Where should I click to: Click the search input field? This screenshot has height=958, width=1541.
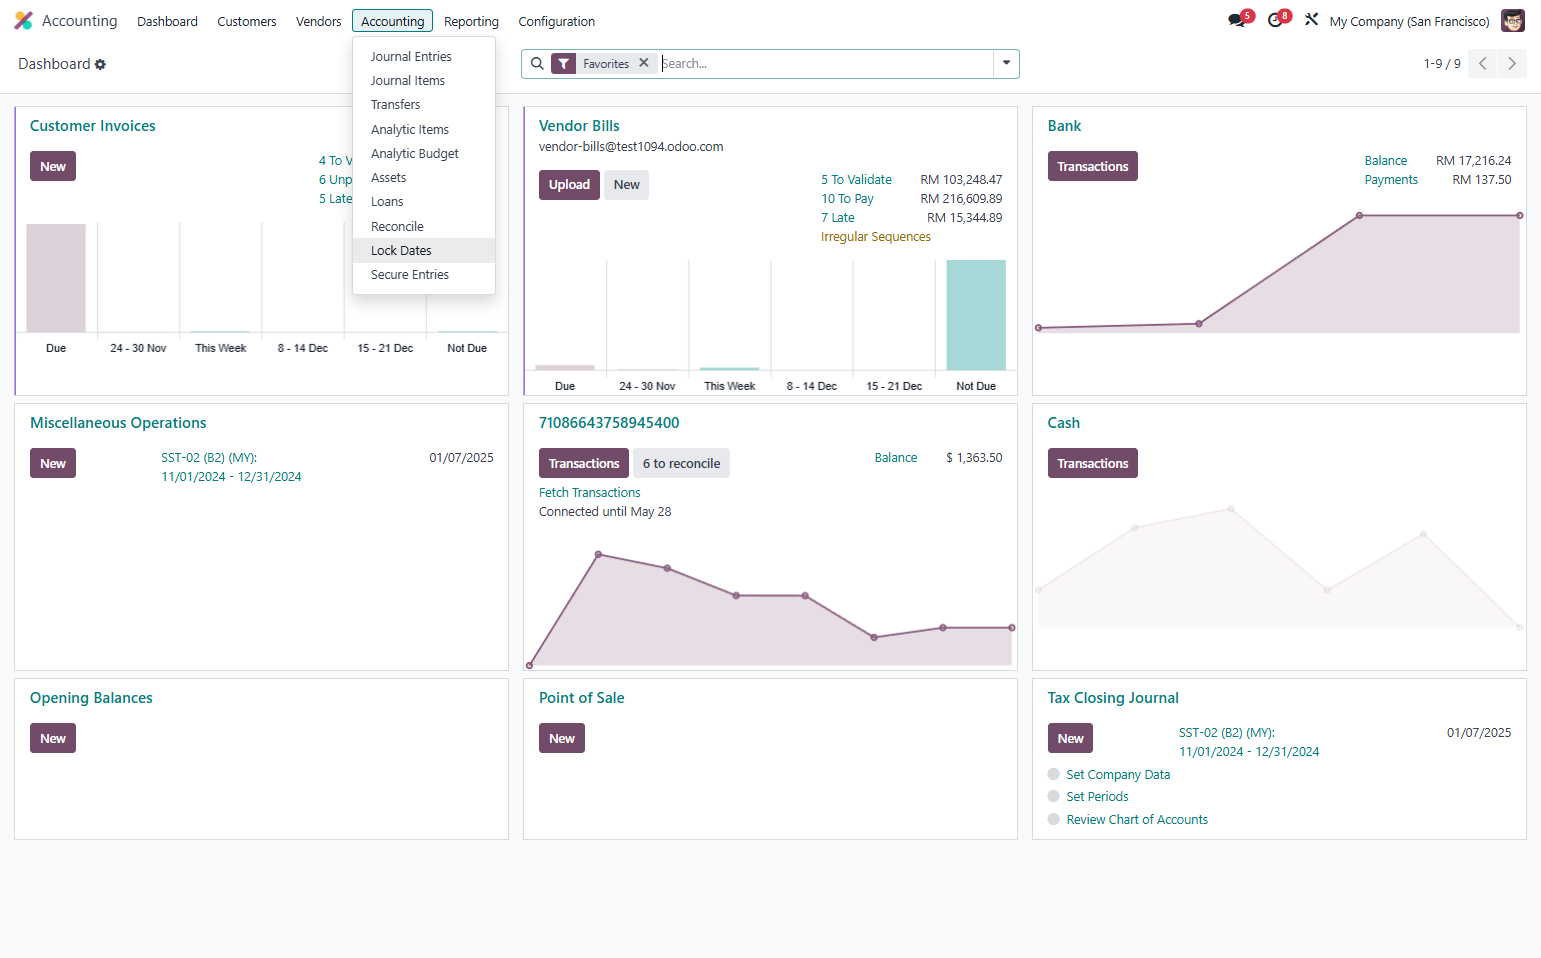(x=825, y=64)
